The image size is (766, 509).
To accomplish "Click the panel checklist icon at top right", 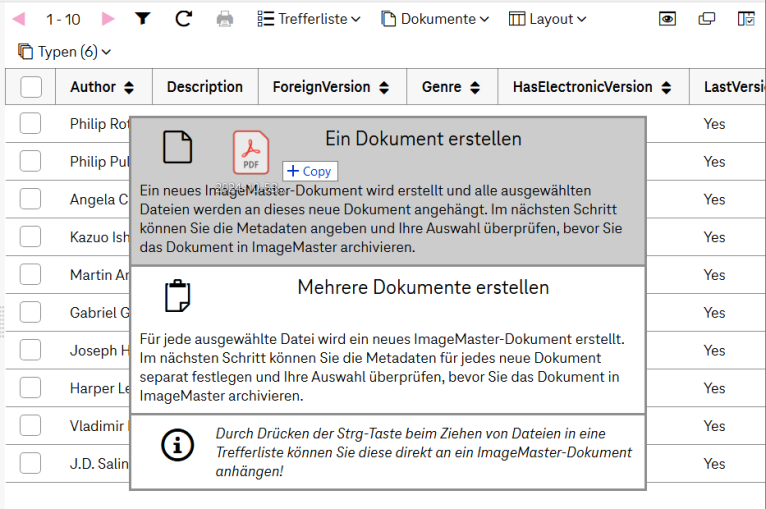I will [x=746, y=19].
